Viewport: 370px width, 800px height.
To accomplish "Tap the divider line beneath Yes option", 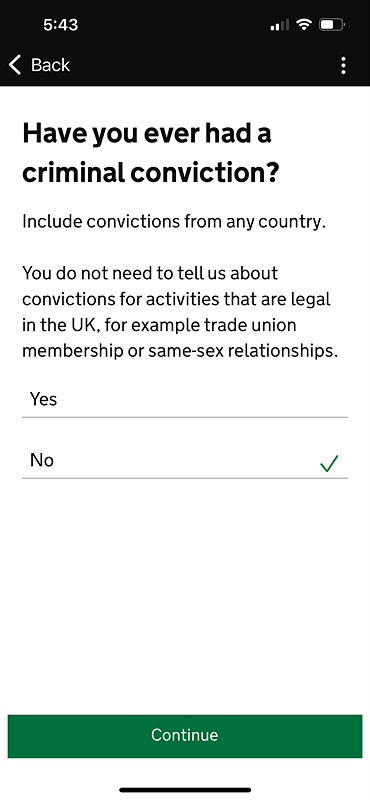I will click(x=185, y=417).
